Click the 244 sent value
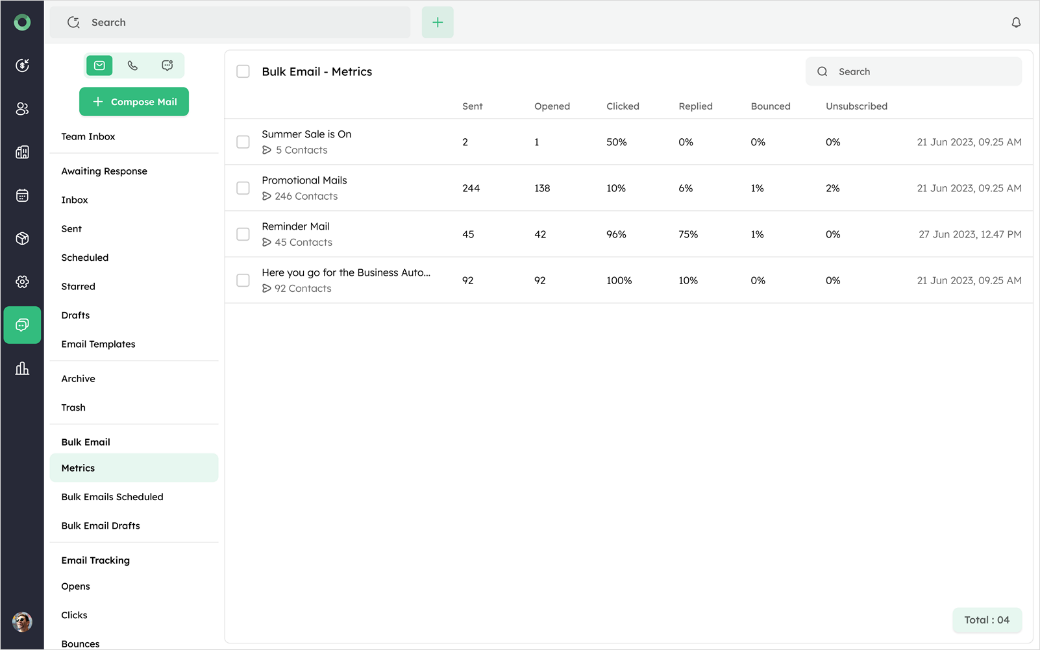Viewport: 1040px width, 650px height. pyautogui.click(x=471, y=188)
